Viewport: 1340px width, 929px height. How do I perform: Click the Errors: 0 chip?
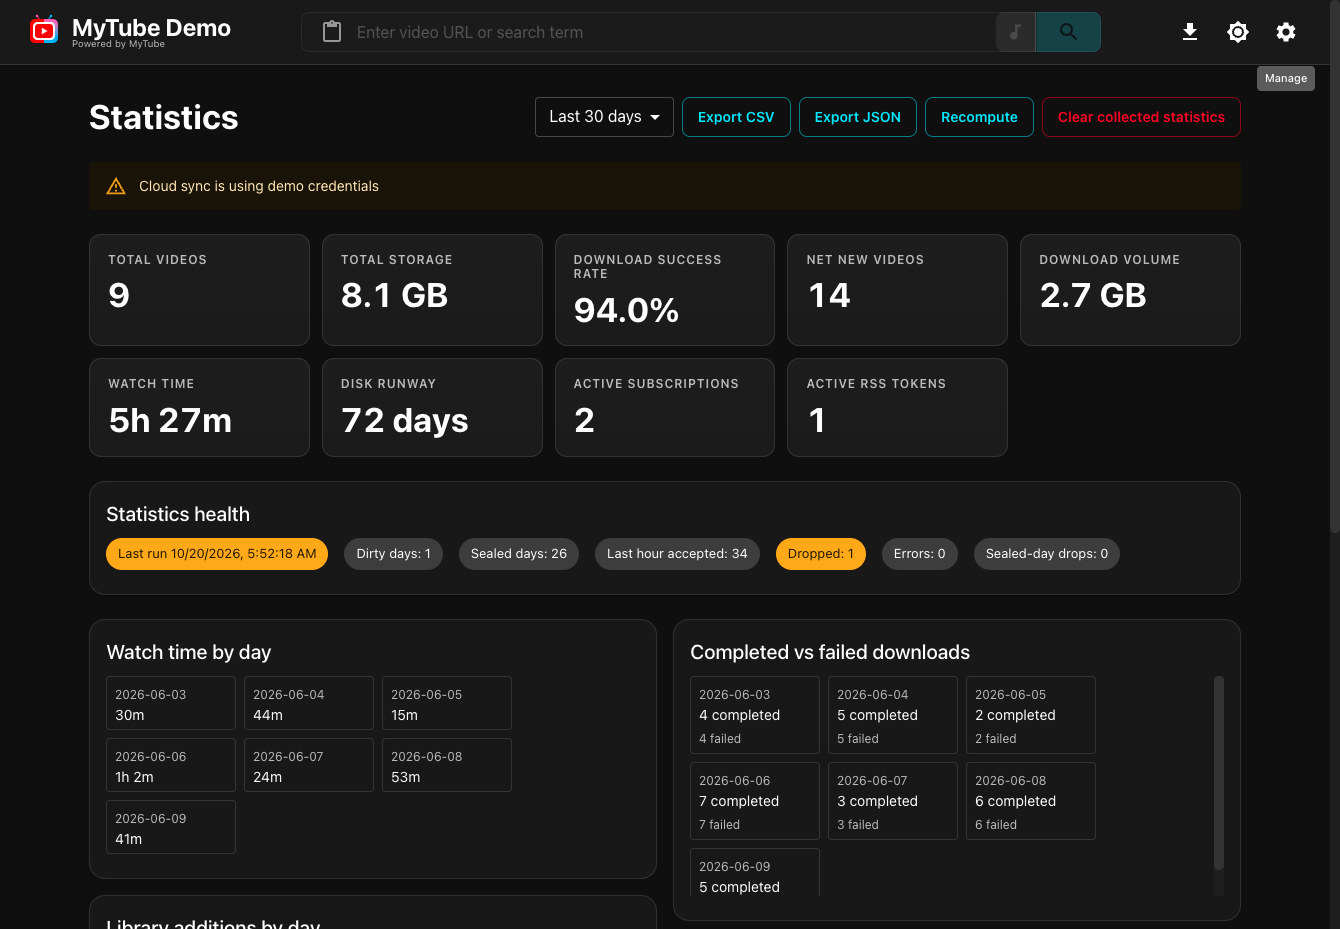point(920,554)
